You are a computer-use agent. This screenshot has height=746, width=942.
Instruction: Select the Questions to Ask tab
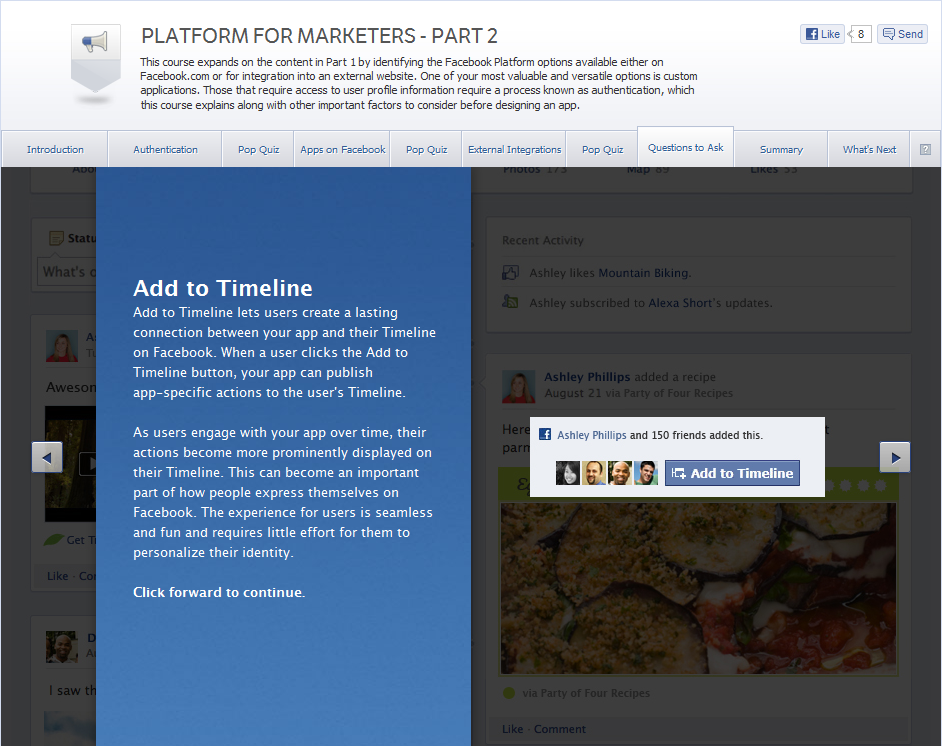(x=685, y=147)
